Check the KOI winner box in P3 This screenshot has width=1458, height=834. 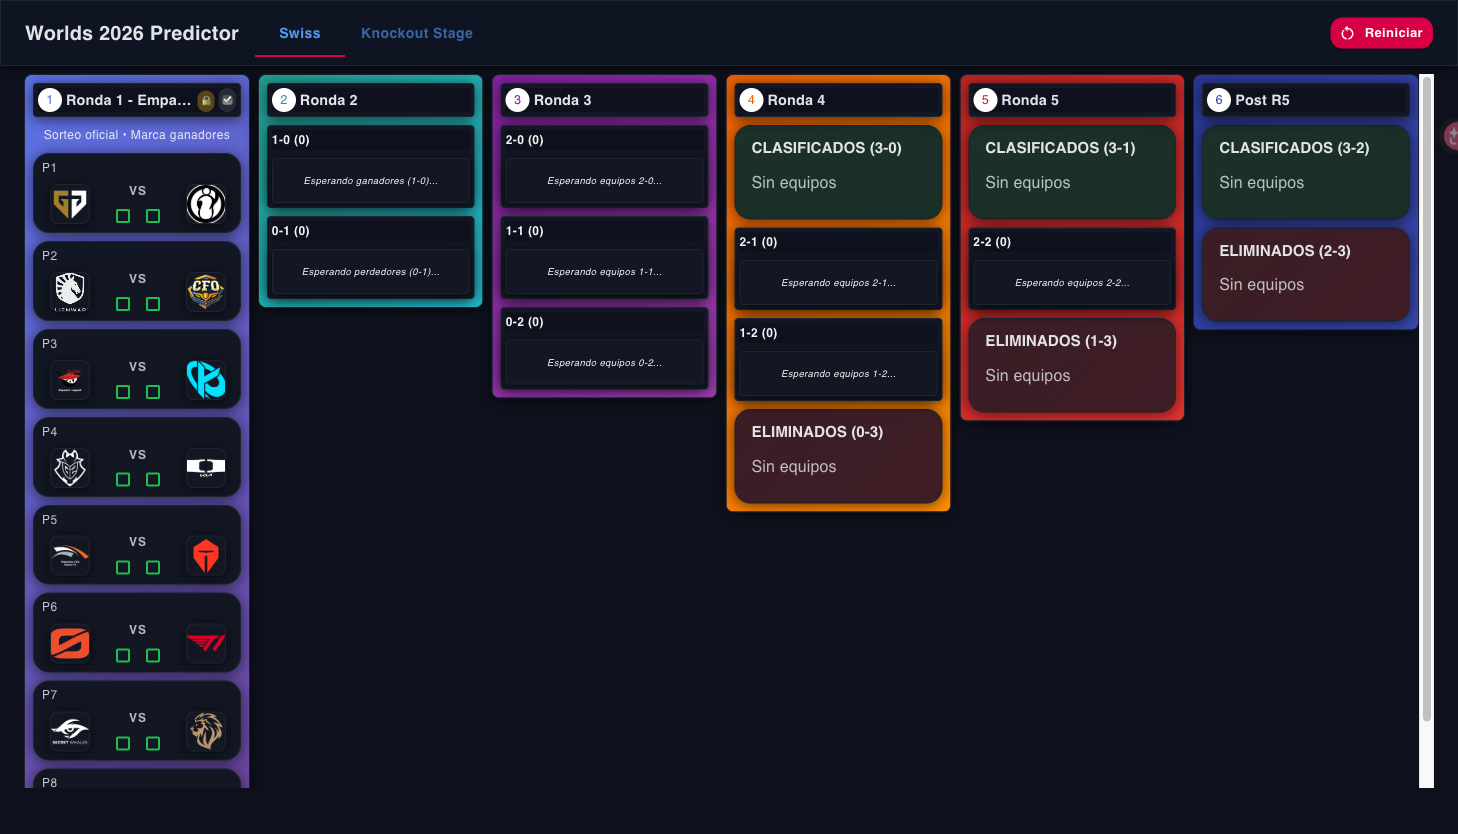[153, 392]
